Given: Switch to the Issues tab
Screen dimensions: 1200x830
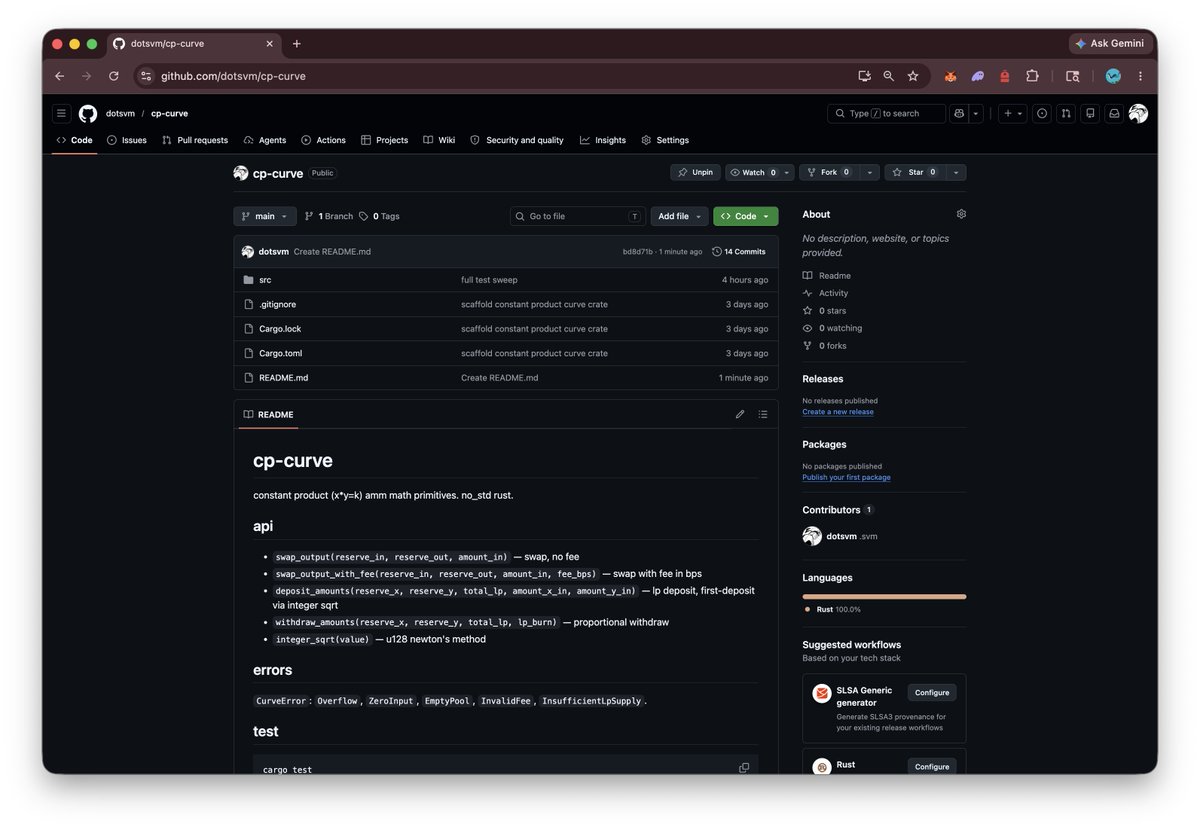Looking at the screenshot, I should [127, 140].
